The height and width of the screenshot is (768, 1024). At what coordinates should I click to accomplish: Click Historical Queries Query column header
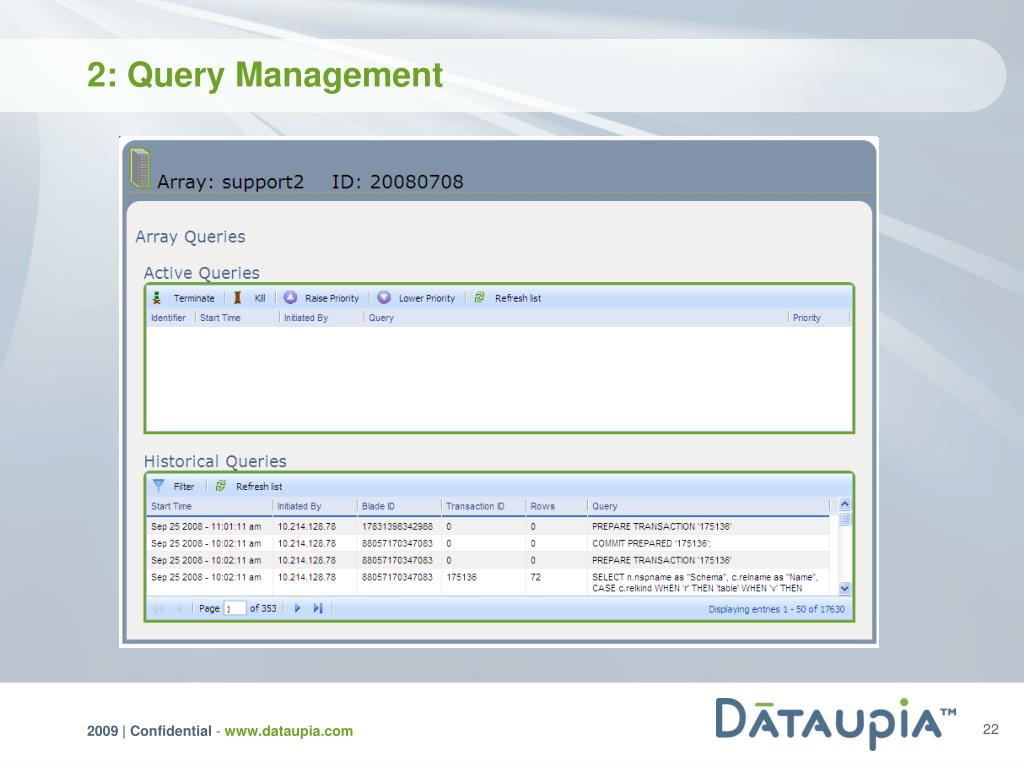tap(605, 506)
